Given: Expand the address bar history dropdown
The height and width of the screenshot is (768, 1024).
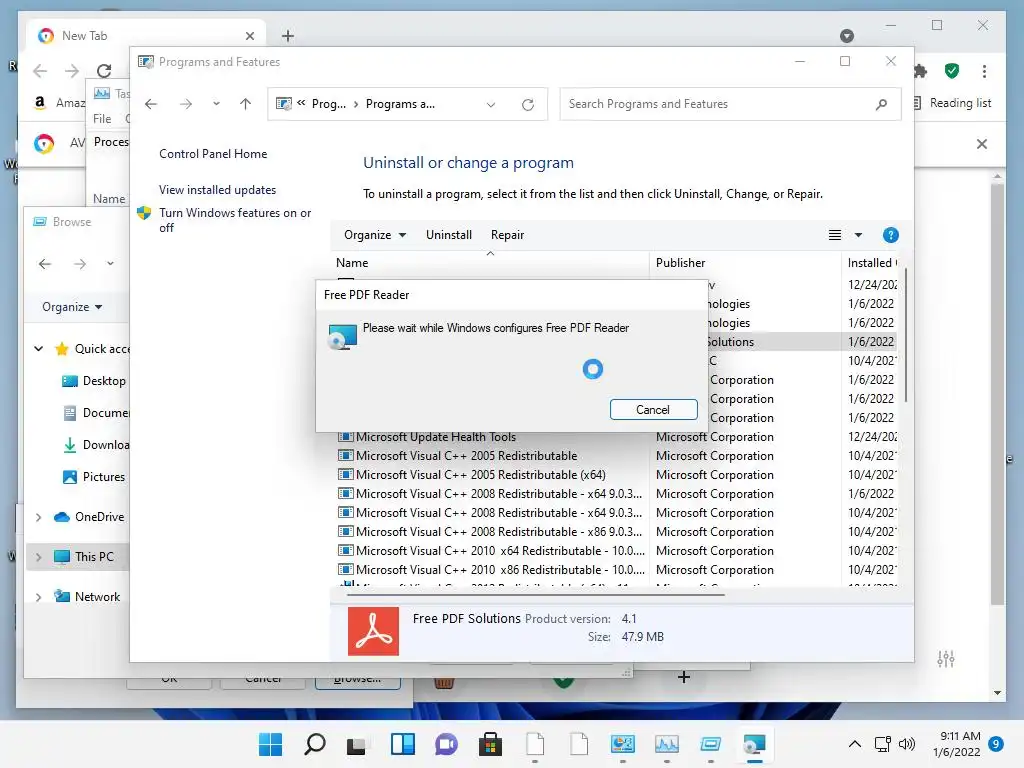Looking at the screenshot, I should [x=491, y=104].
